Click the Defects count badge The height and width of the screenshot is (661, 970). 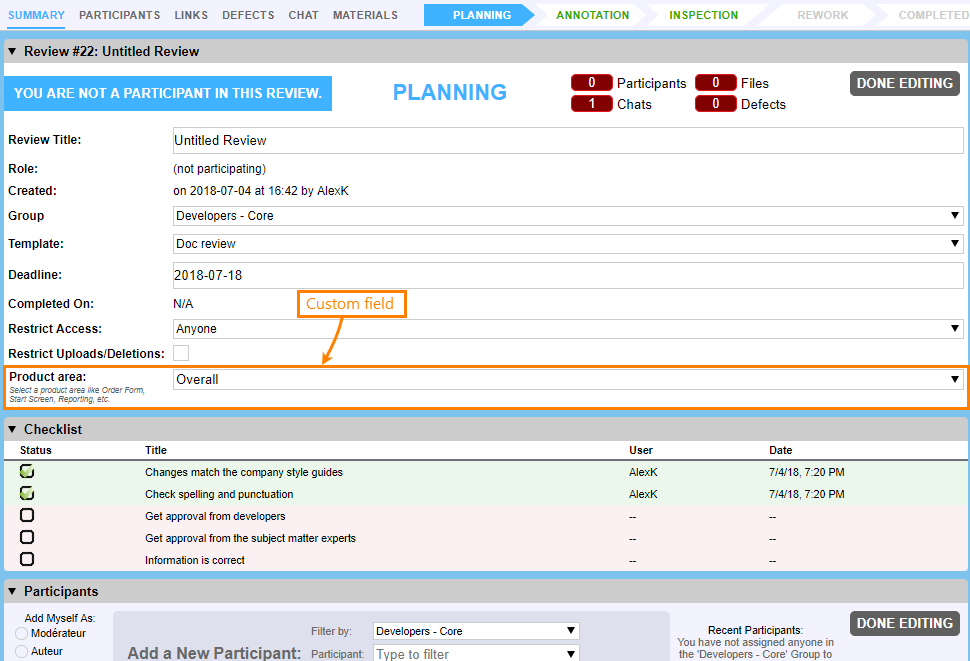pos(715,104)
